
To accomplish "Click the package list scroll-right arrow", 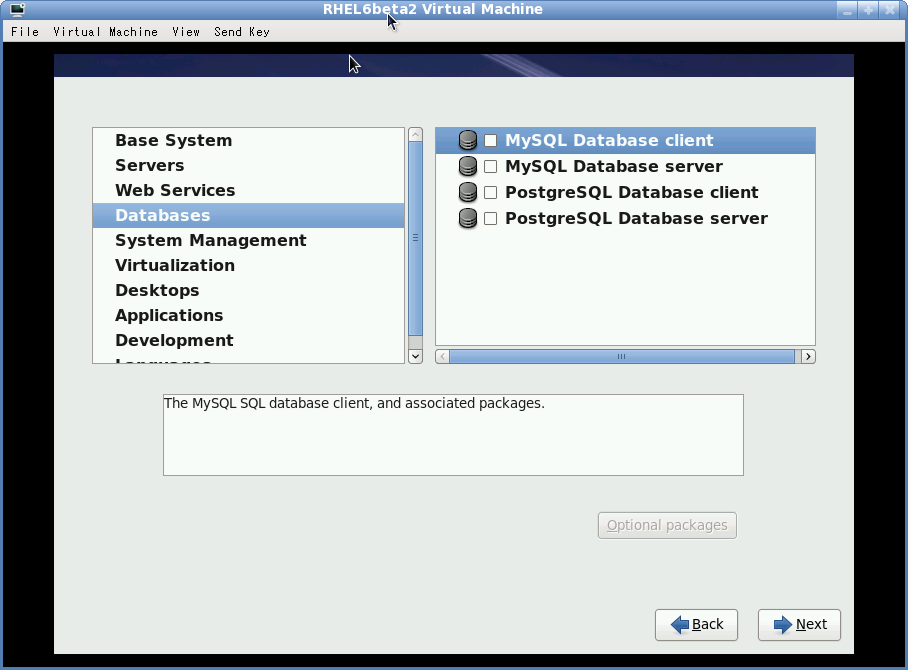I will click(808, 357).
